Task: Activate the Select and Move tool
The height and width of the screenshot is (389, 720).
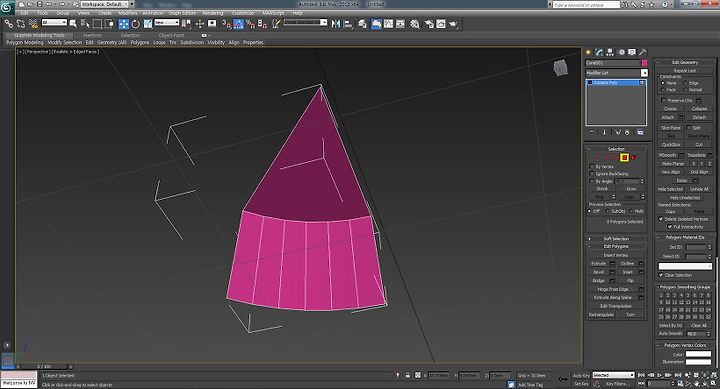Action: pos(124,24)
